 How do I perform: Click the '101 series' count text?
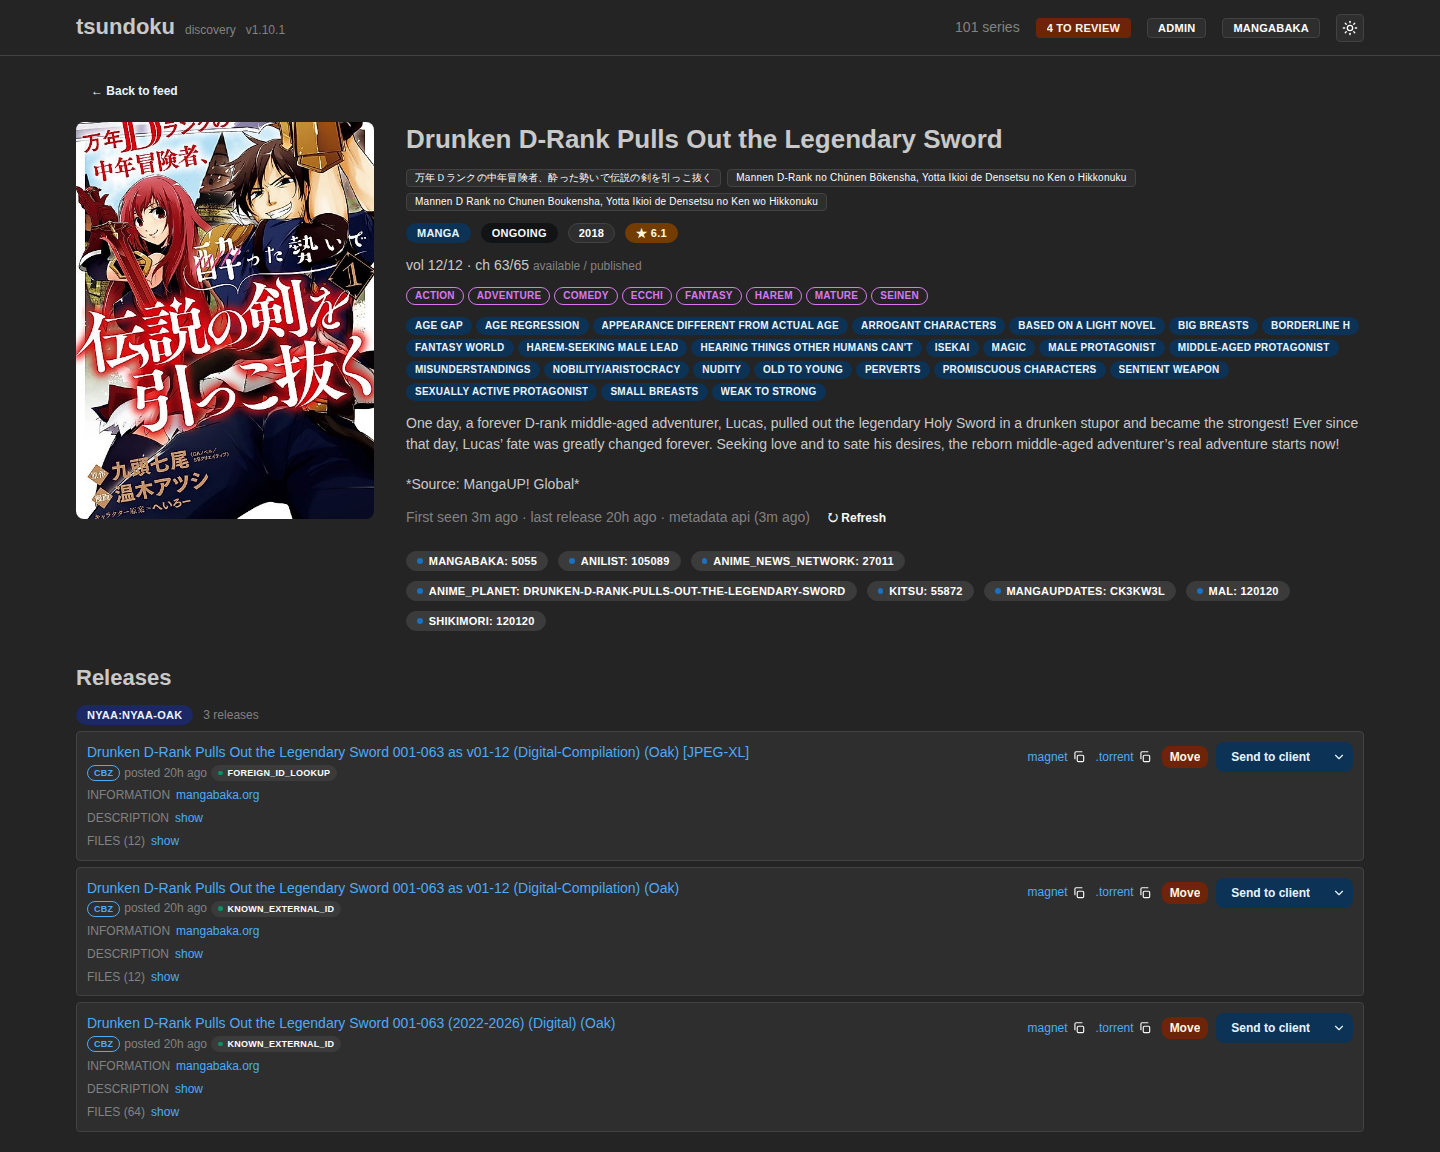click(x=987, y=27)
